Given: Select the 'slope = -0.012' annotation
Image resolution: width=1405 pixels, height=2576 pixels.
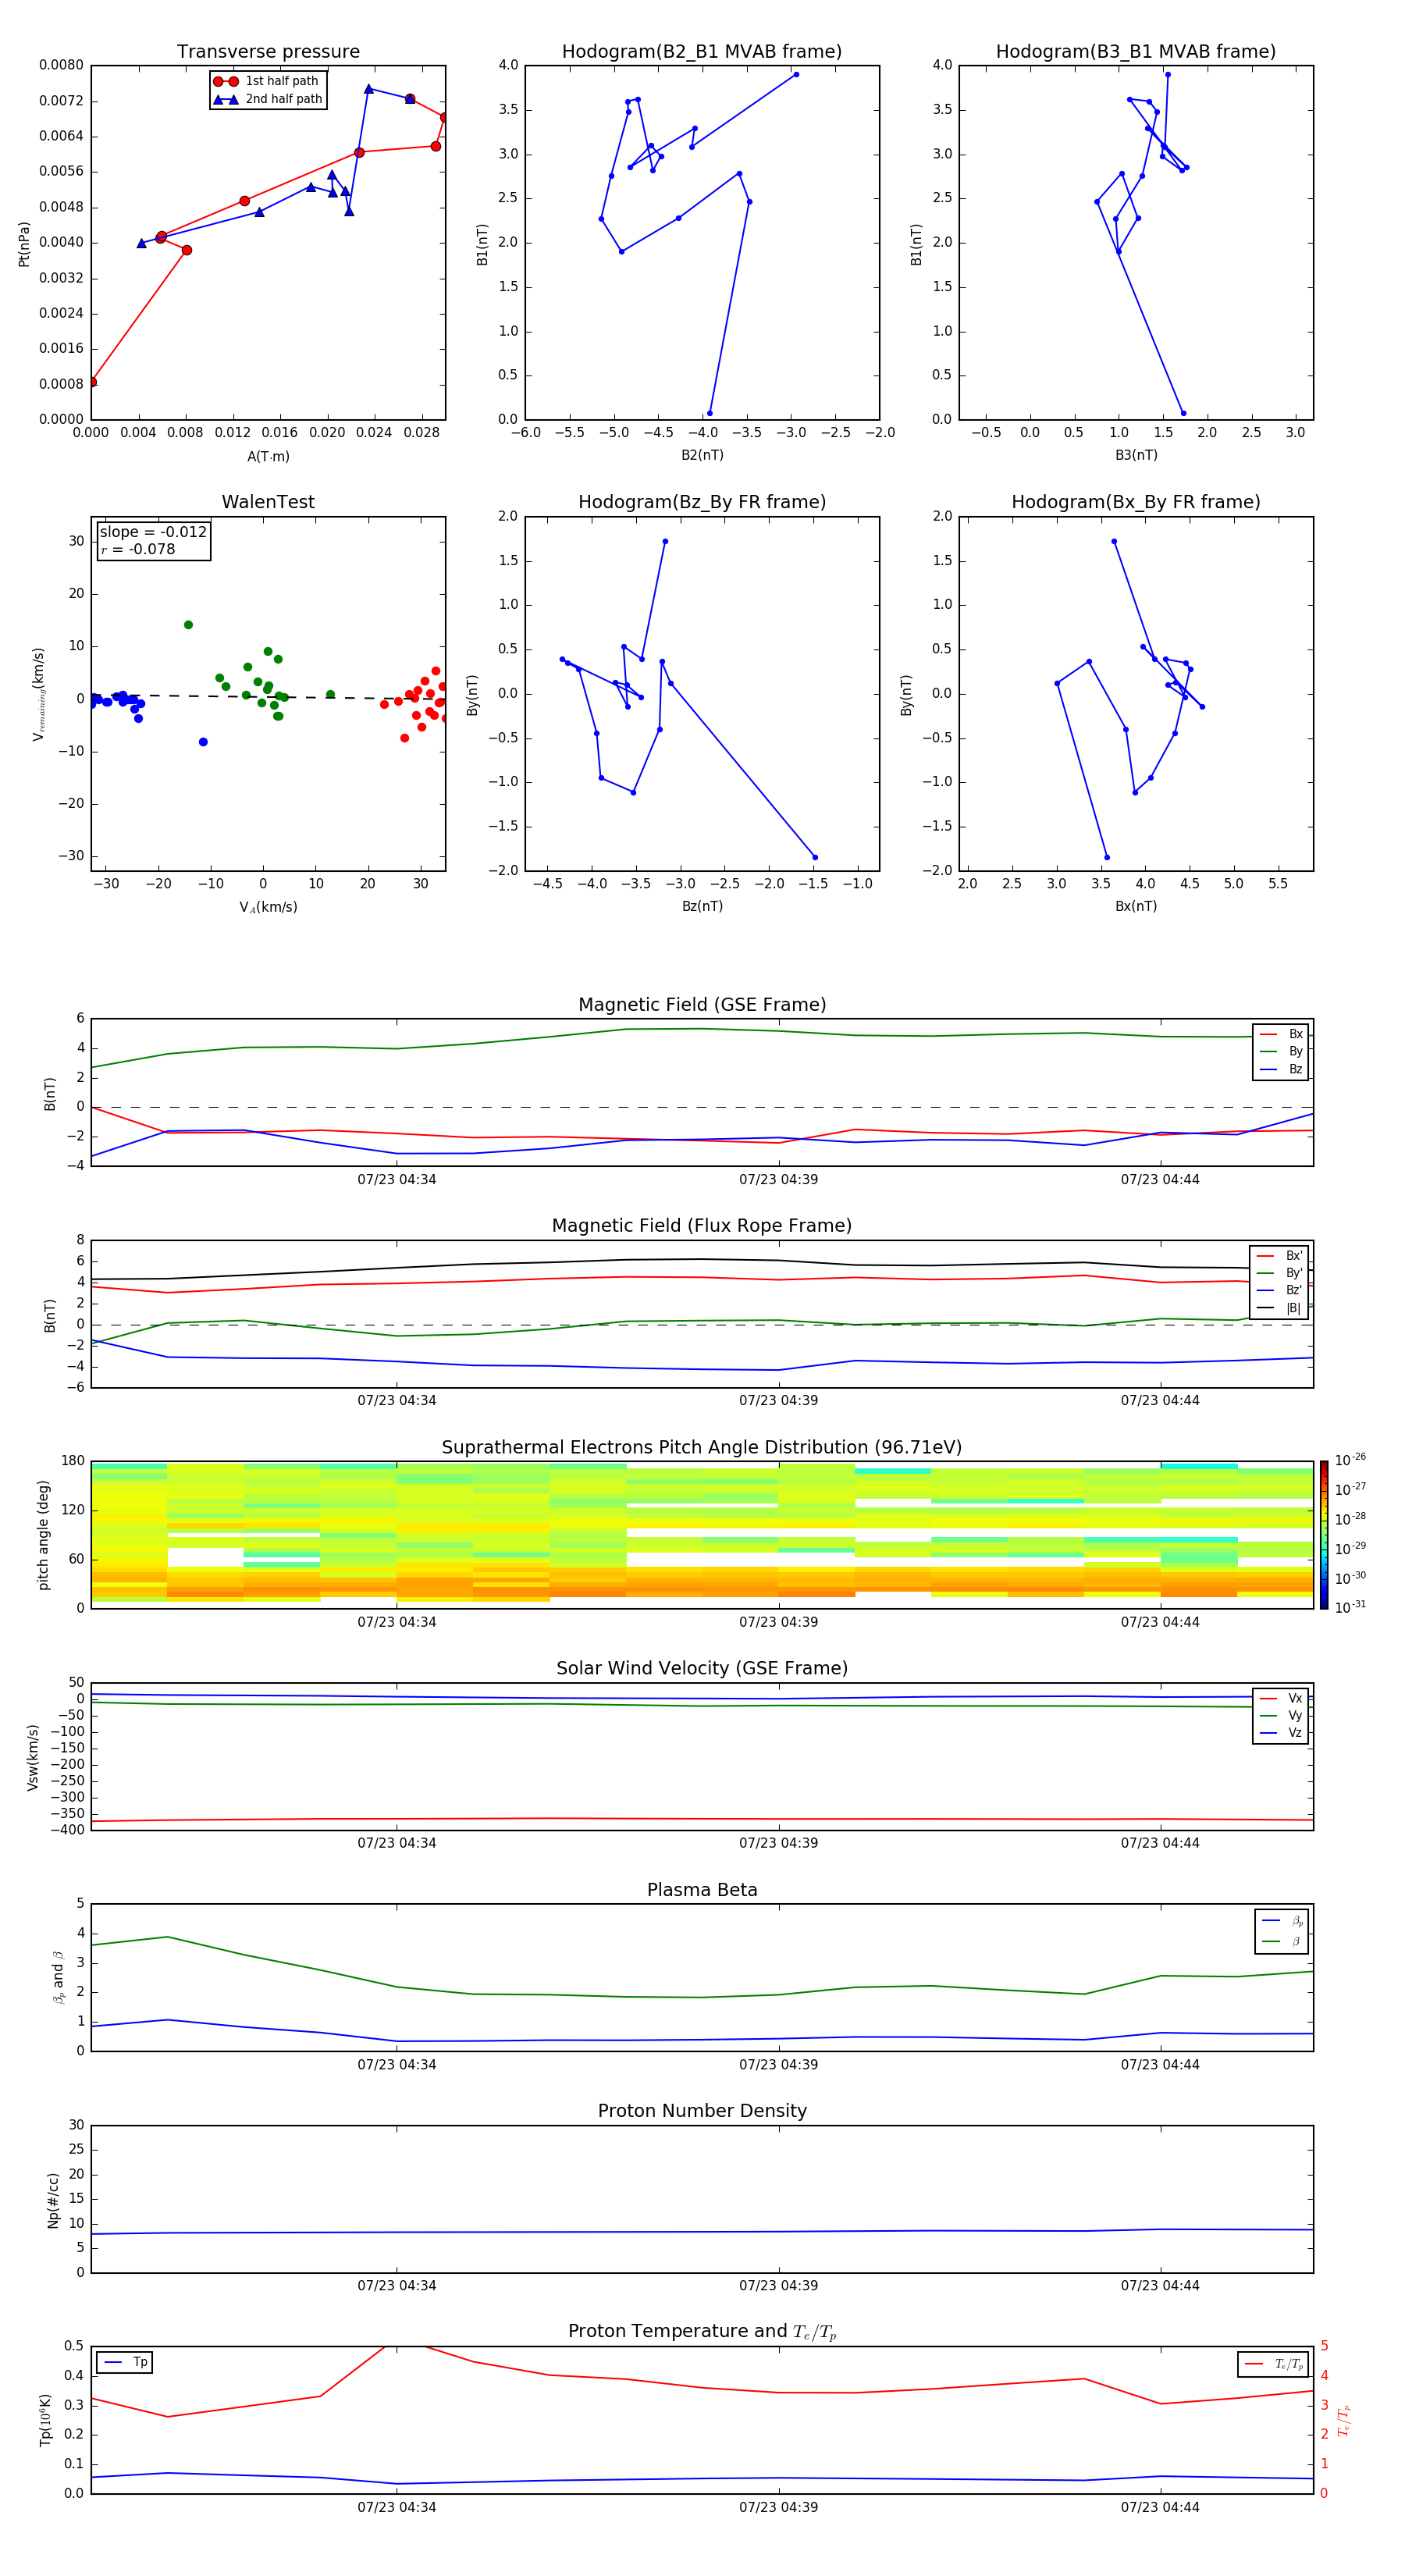Looking at the screenshot, I should coord(153,532).
